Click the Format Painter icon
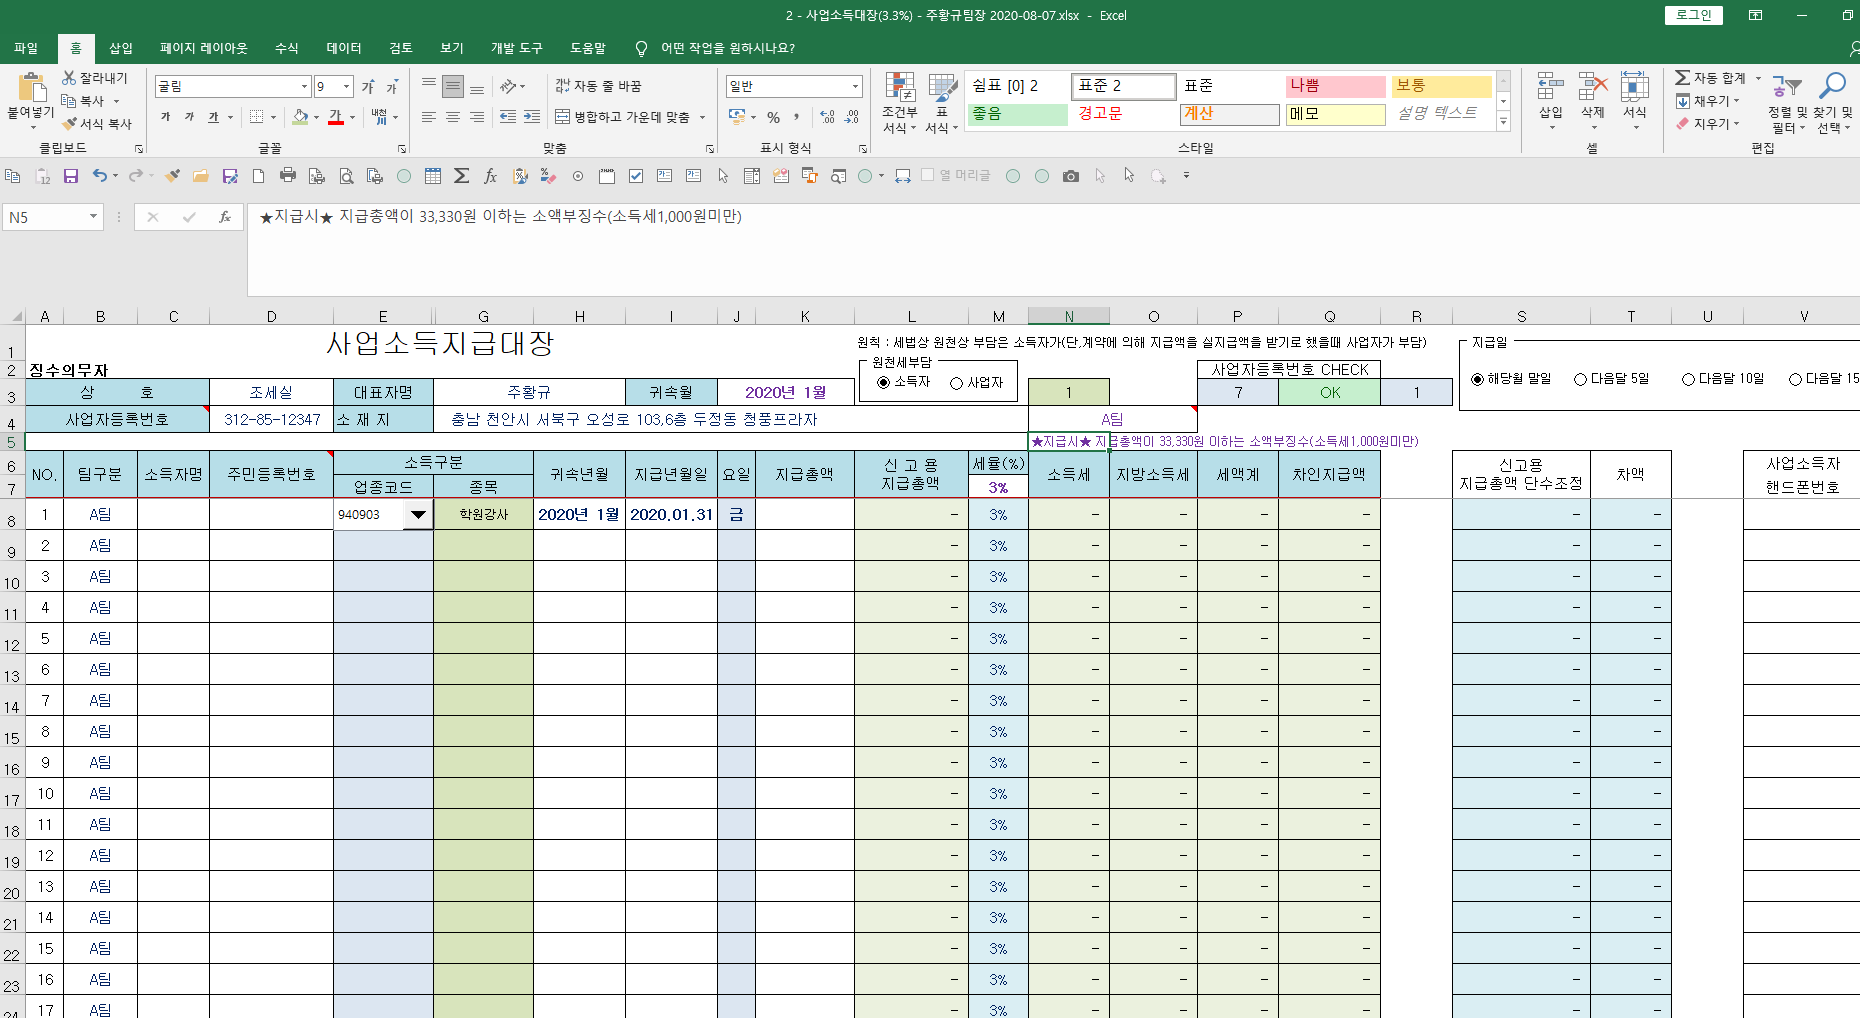The image size is (1860, 1018). [97, 124]
